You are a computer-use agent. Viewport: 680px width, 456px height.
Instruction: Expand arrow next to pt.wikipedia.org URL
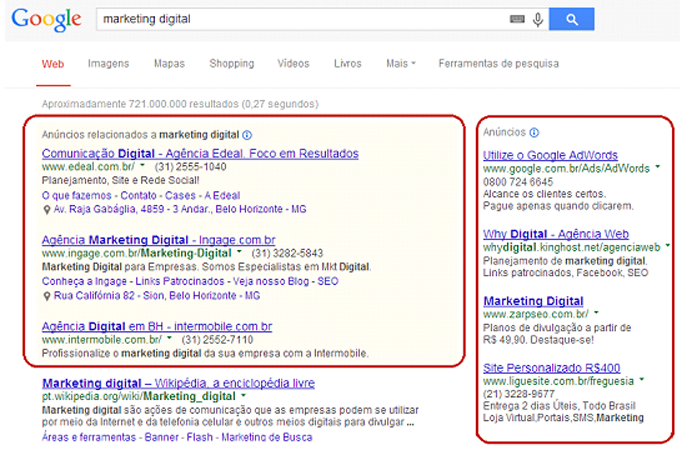[243, 395]
